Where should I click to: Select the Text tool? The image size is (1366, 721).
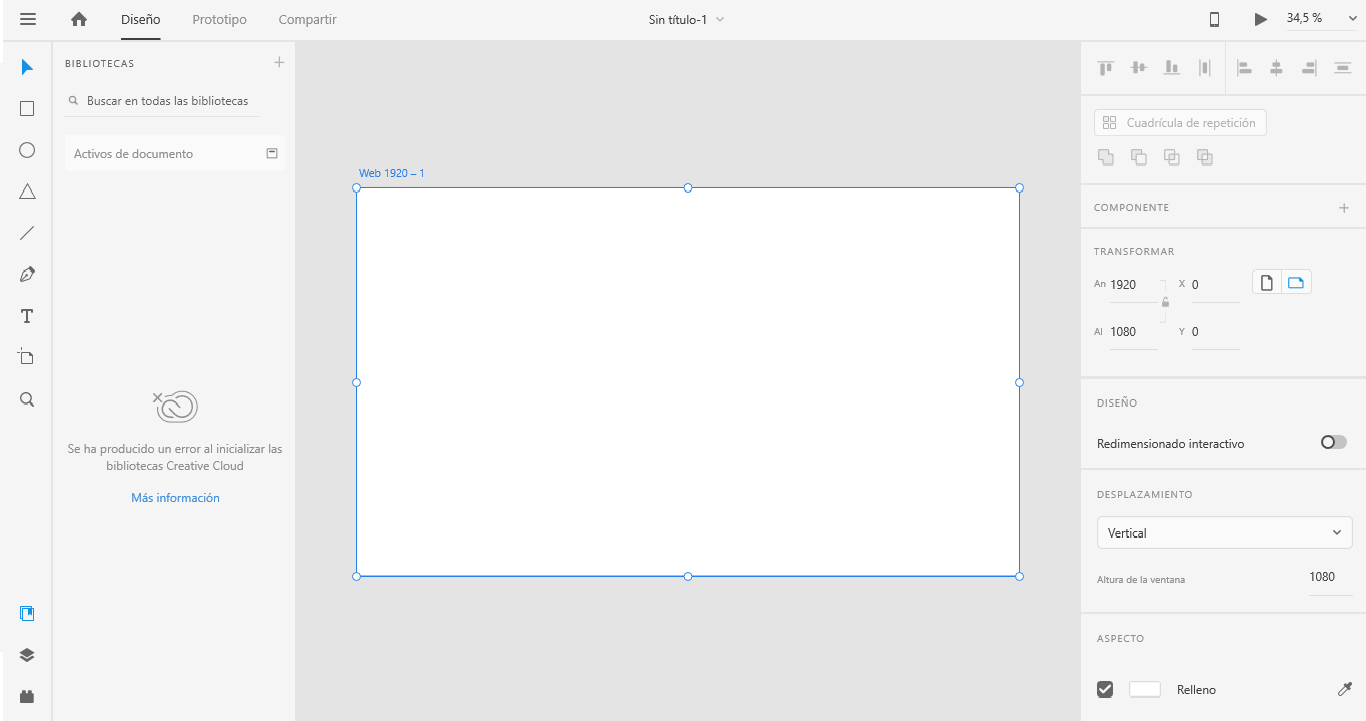click(x=27, y=317)
